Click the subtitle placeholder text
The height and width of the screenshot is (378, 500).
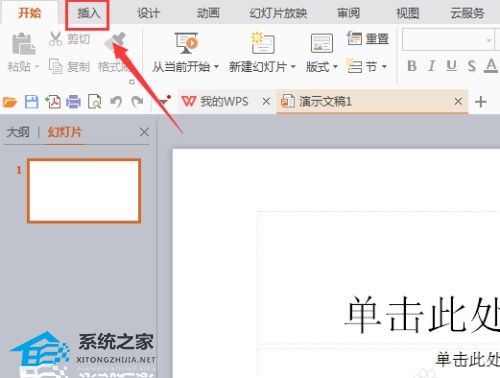point(467,359)
